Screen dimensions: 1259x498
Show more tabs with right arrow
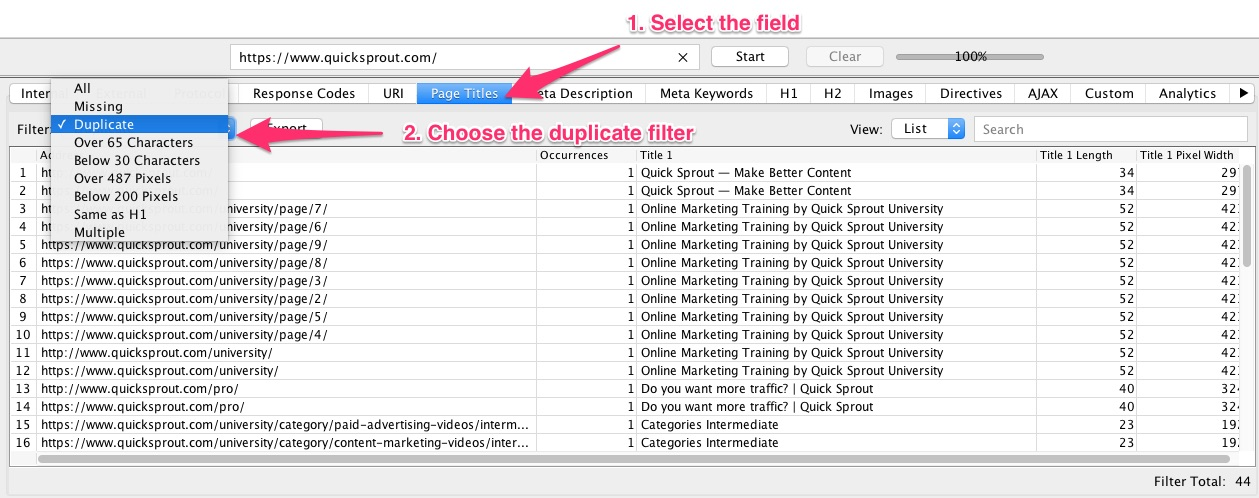(1244, 93)
